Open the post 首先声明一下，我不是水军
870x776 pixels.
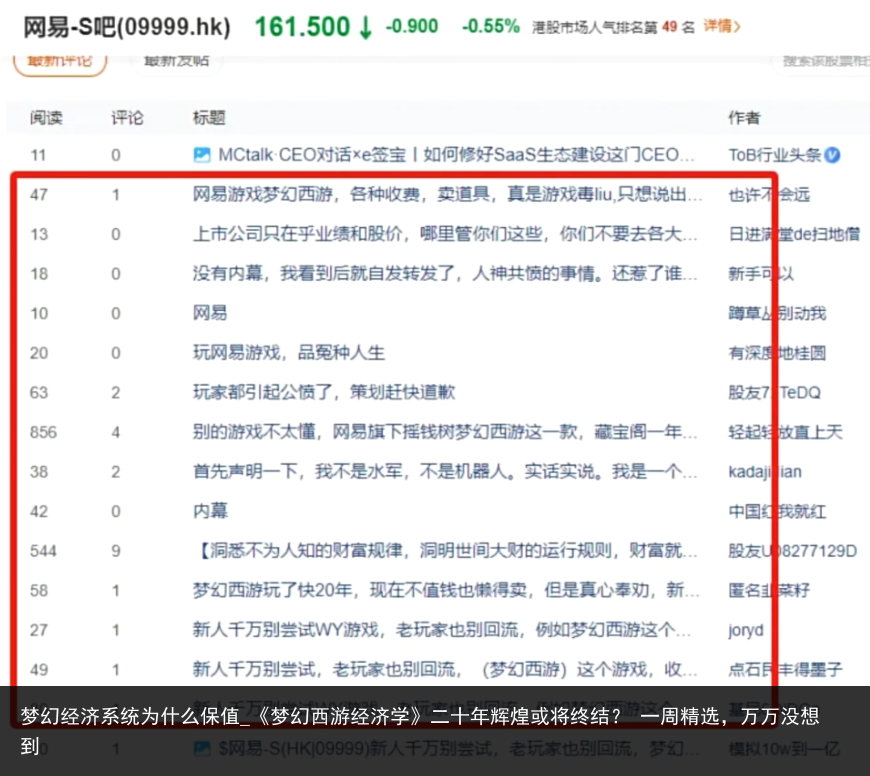click(445, 471)
